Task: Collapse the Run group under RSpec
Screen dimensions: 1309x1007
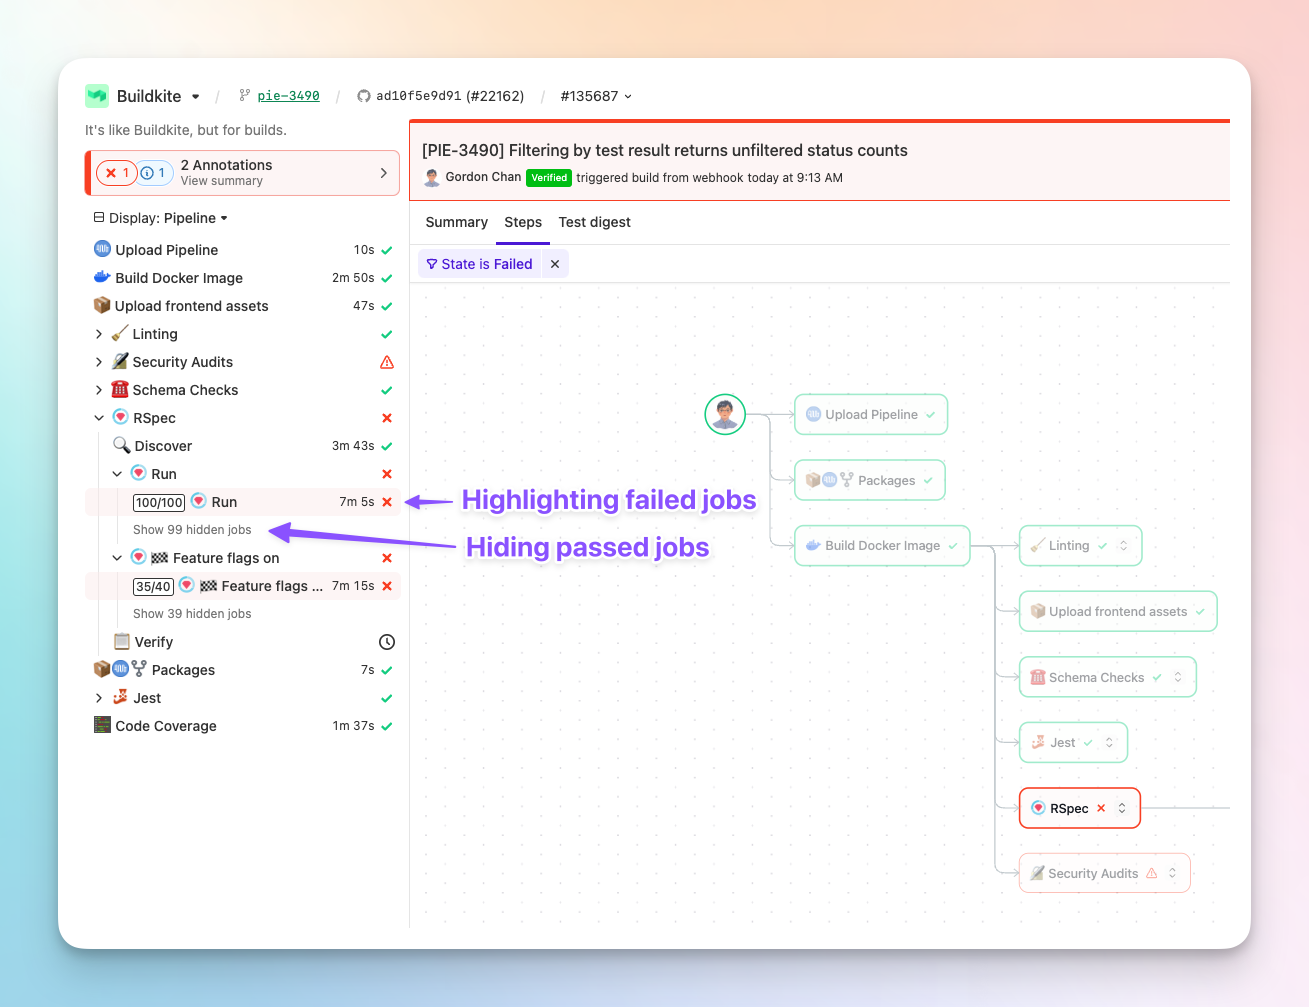Action: pyautogui.click(x=117, y=474)
